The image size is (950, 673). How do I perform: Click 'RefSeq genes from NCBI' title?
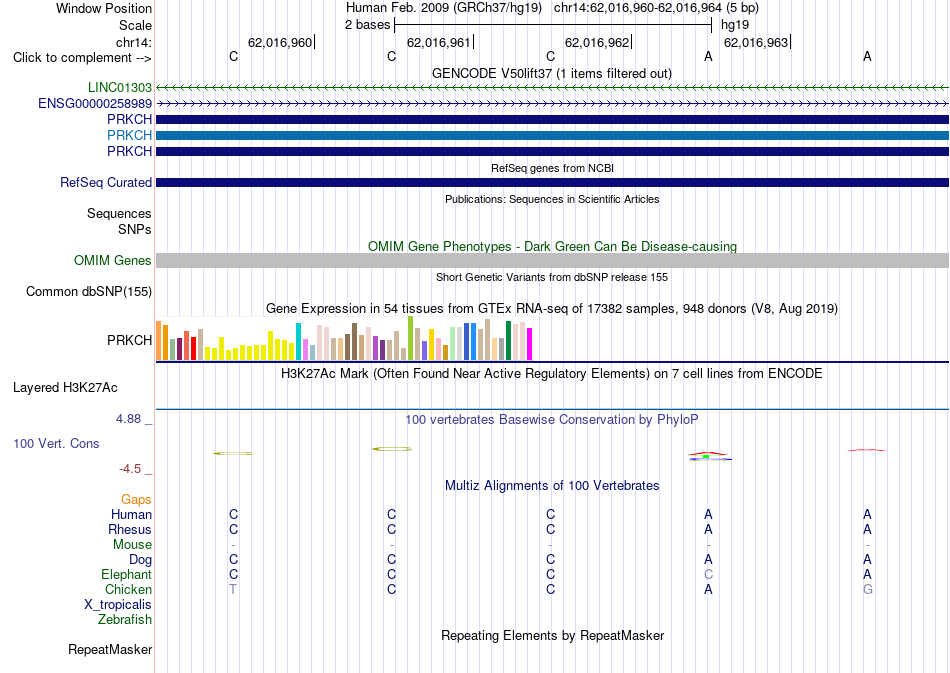point(552,168)
